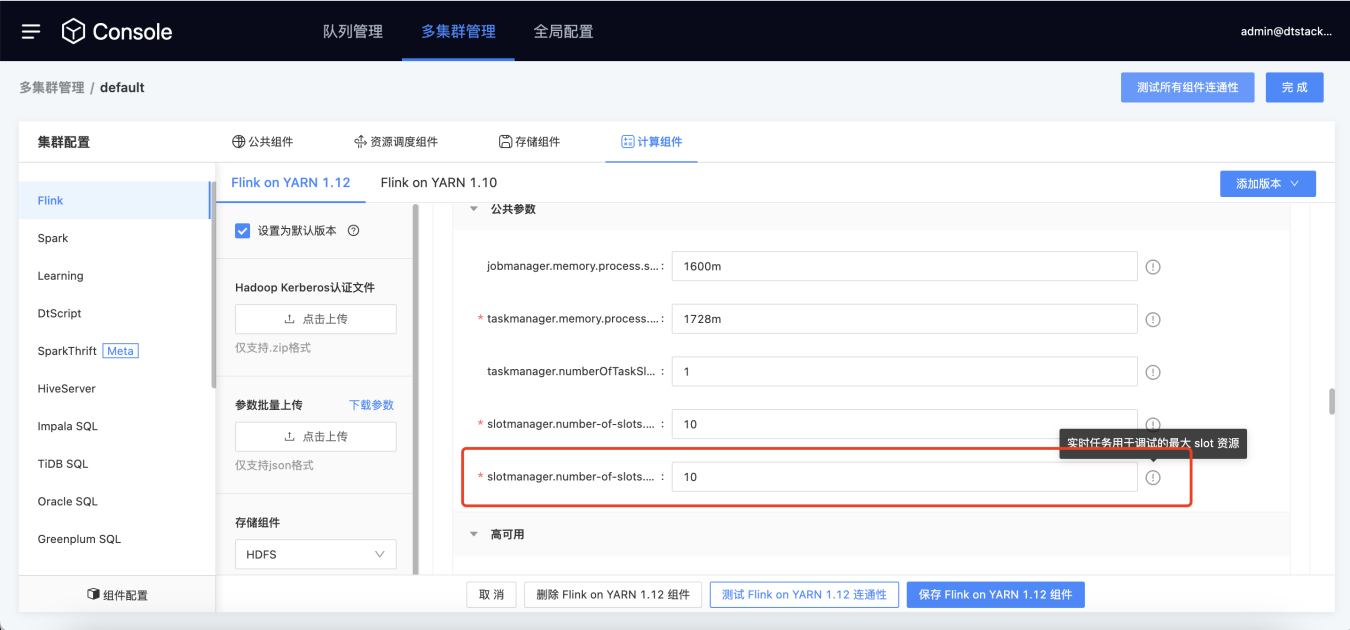Click the help icon beside 设置为默认版本
Viewport: 1350px width, 630px height.
[x=353, y=230]
